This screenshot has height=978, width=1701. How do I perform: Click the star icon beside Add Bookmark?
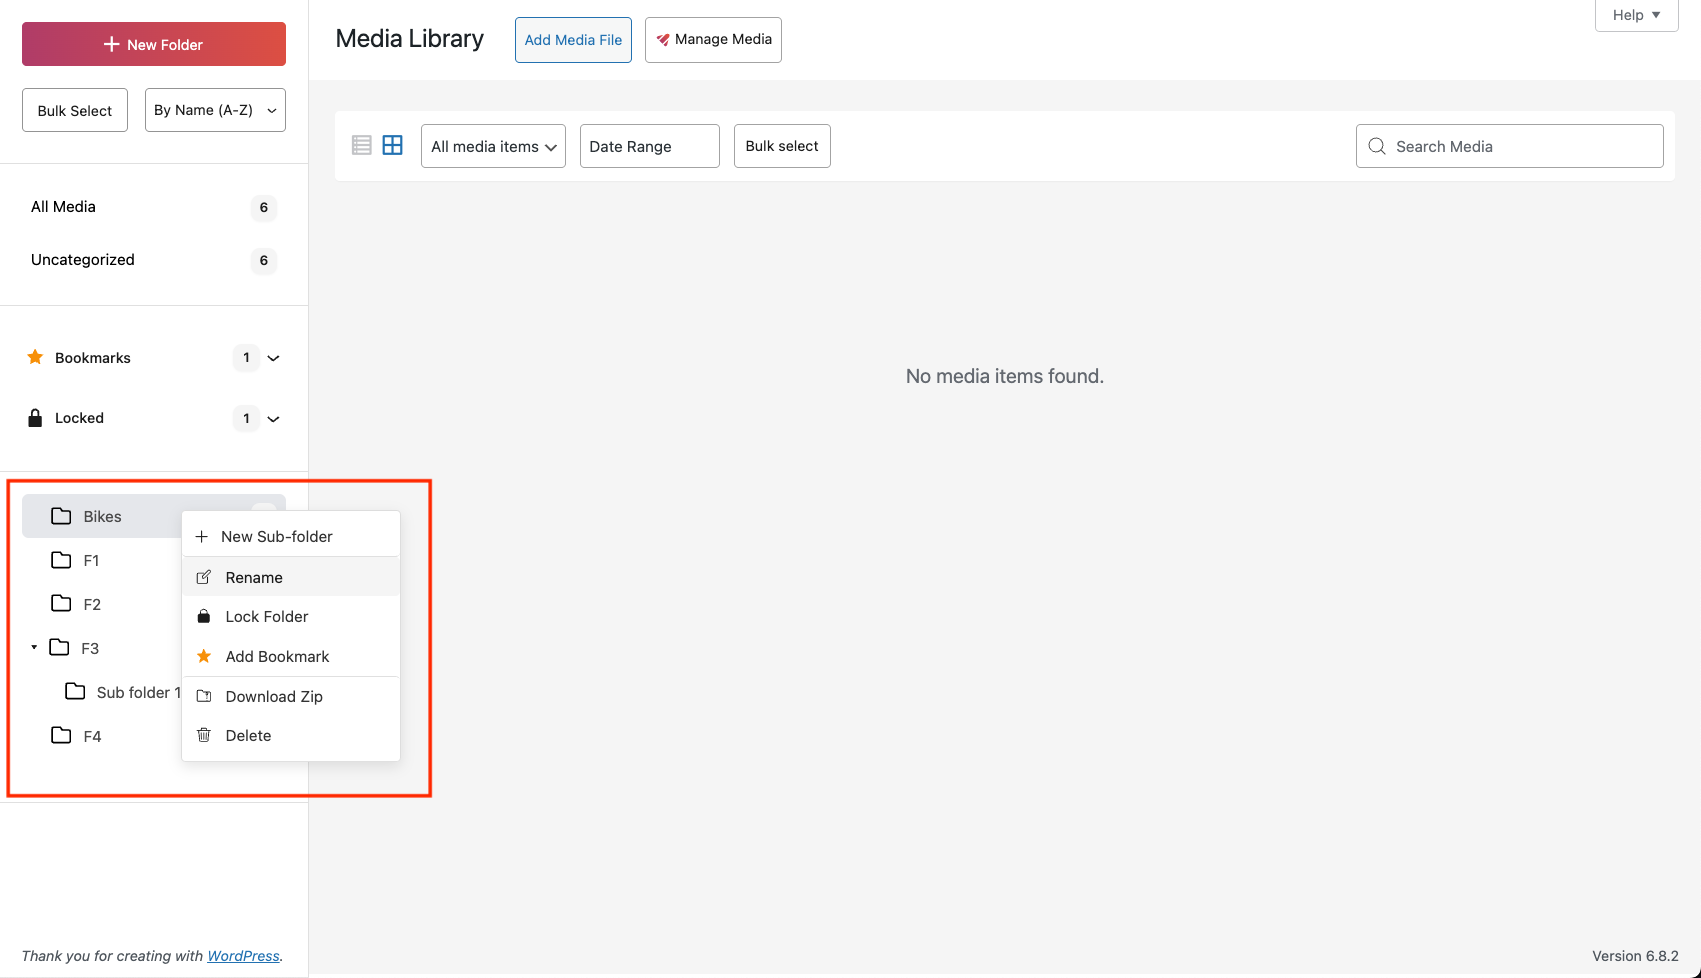point(204,656)
